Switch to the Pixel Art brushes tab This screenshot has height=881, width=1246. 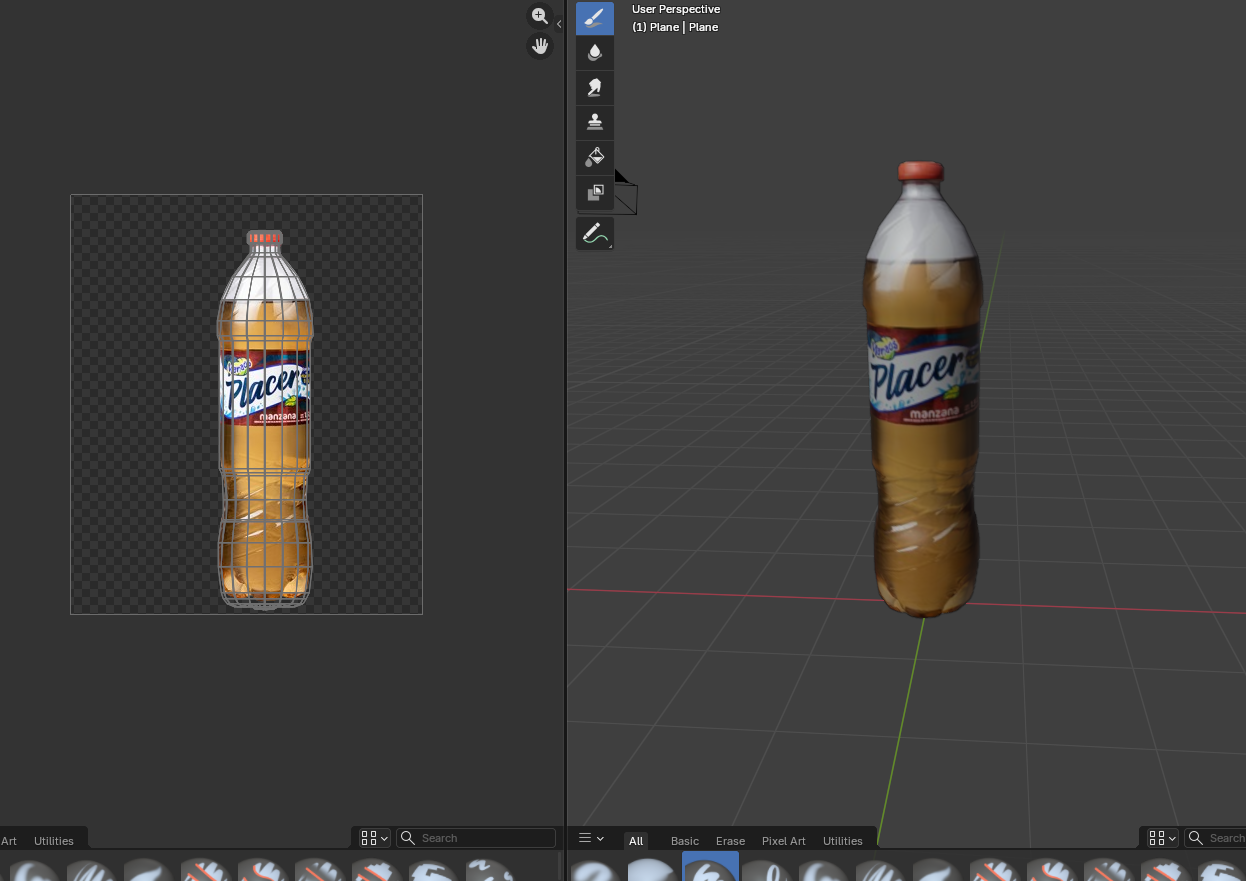click(784, 840)
